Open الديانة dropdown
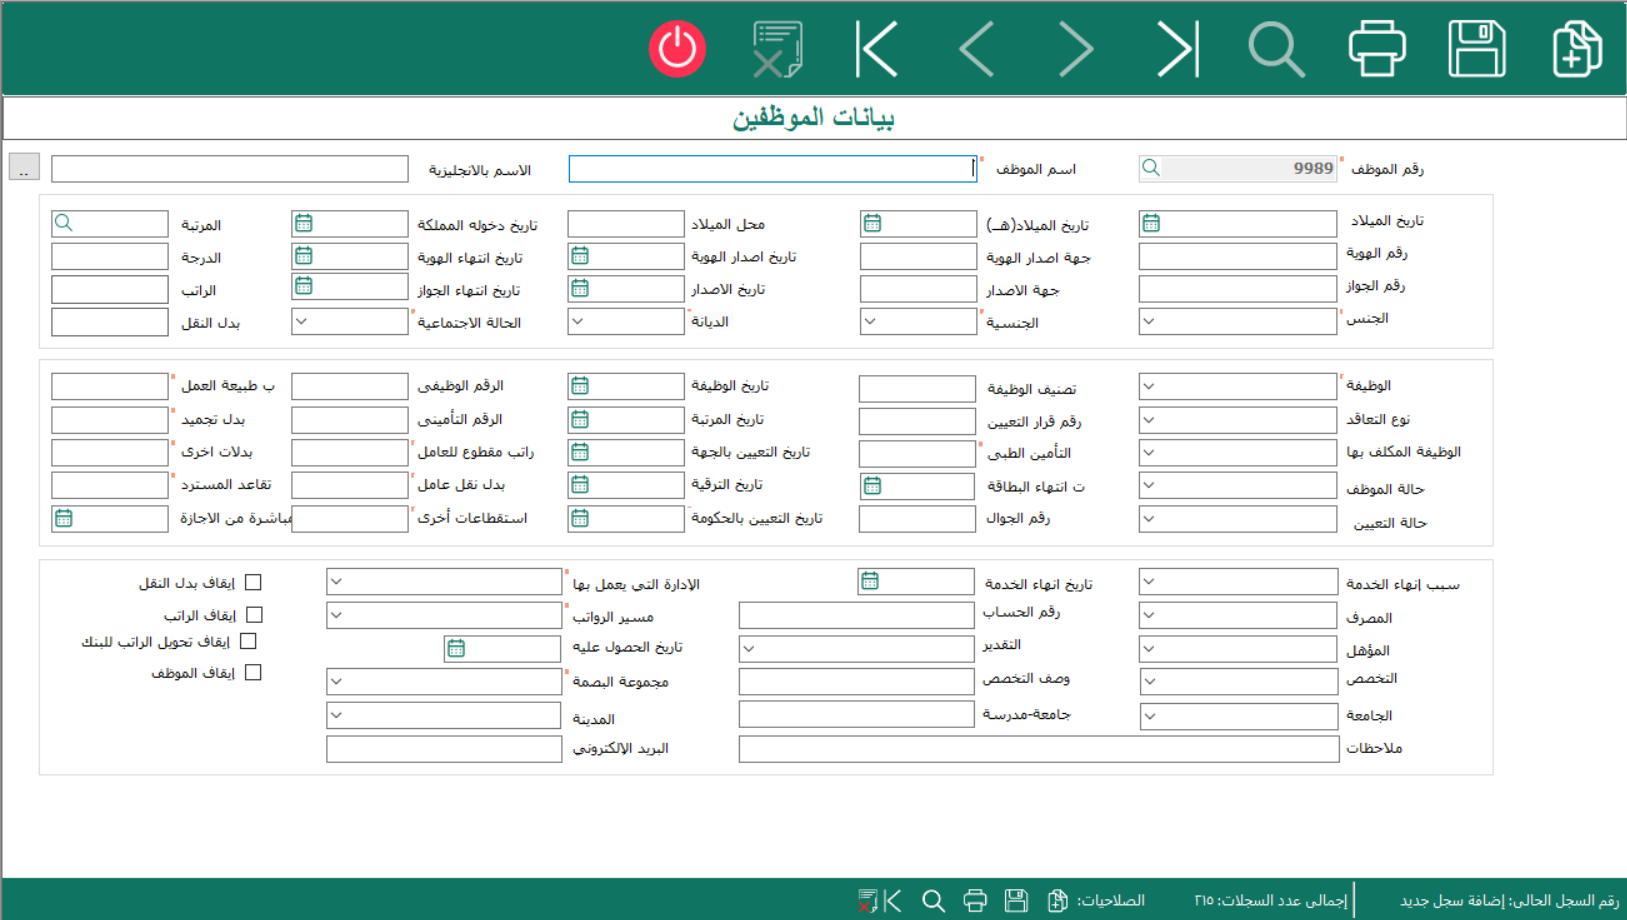 [x=578, y=321]
